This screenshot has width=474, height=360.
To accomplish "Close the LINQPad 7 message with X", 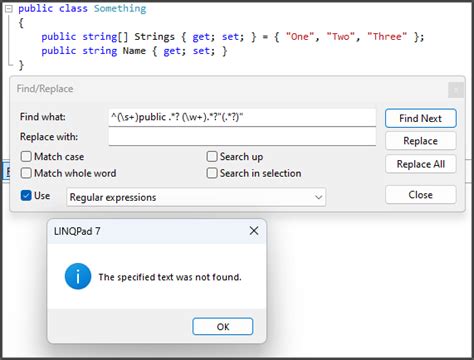I will click(x=254, y=231).
